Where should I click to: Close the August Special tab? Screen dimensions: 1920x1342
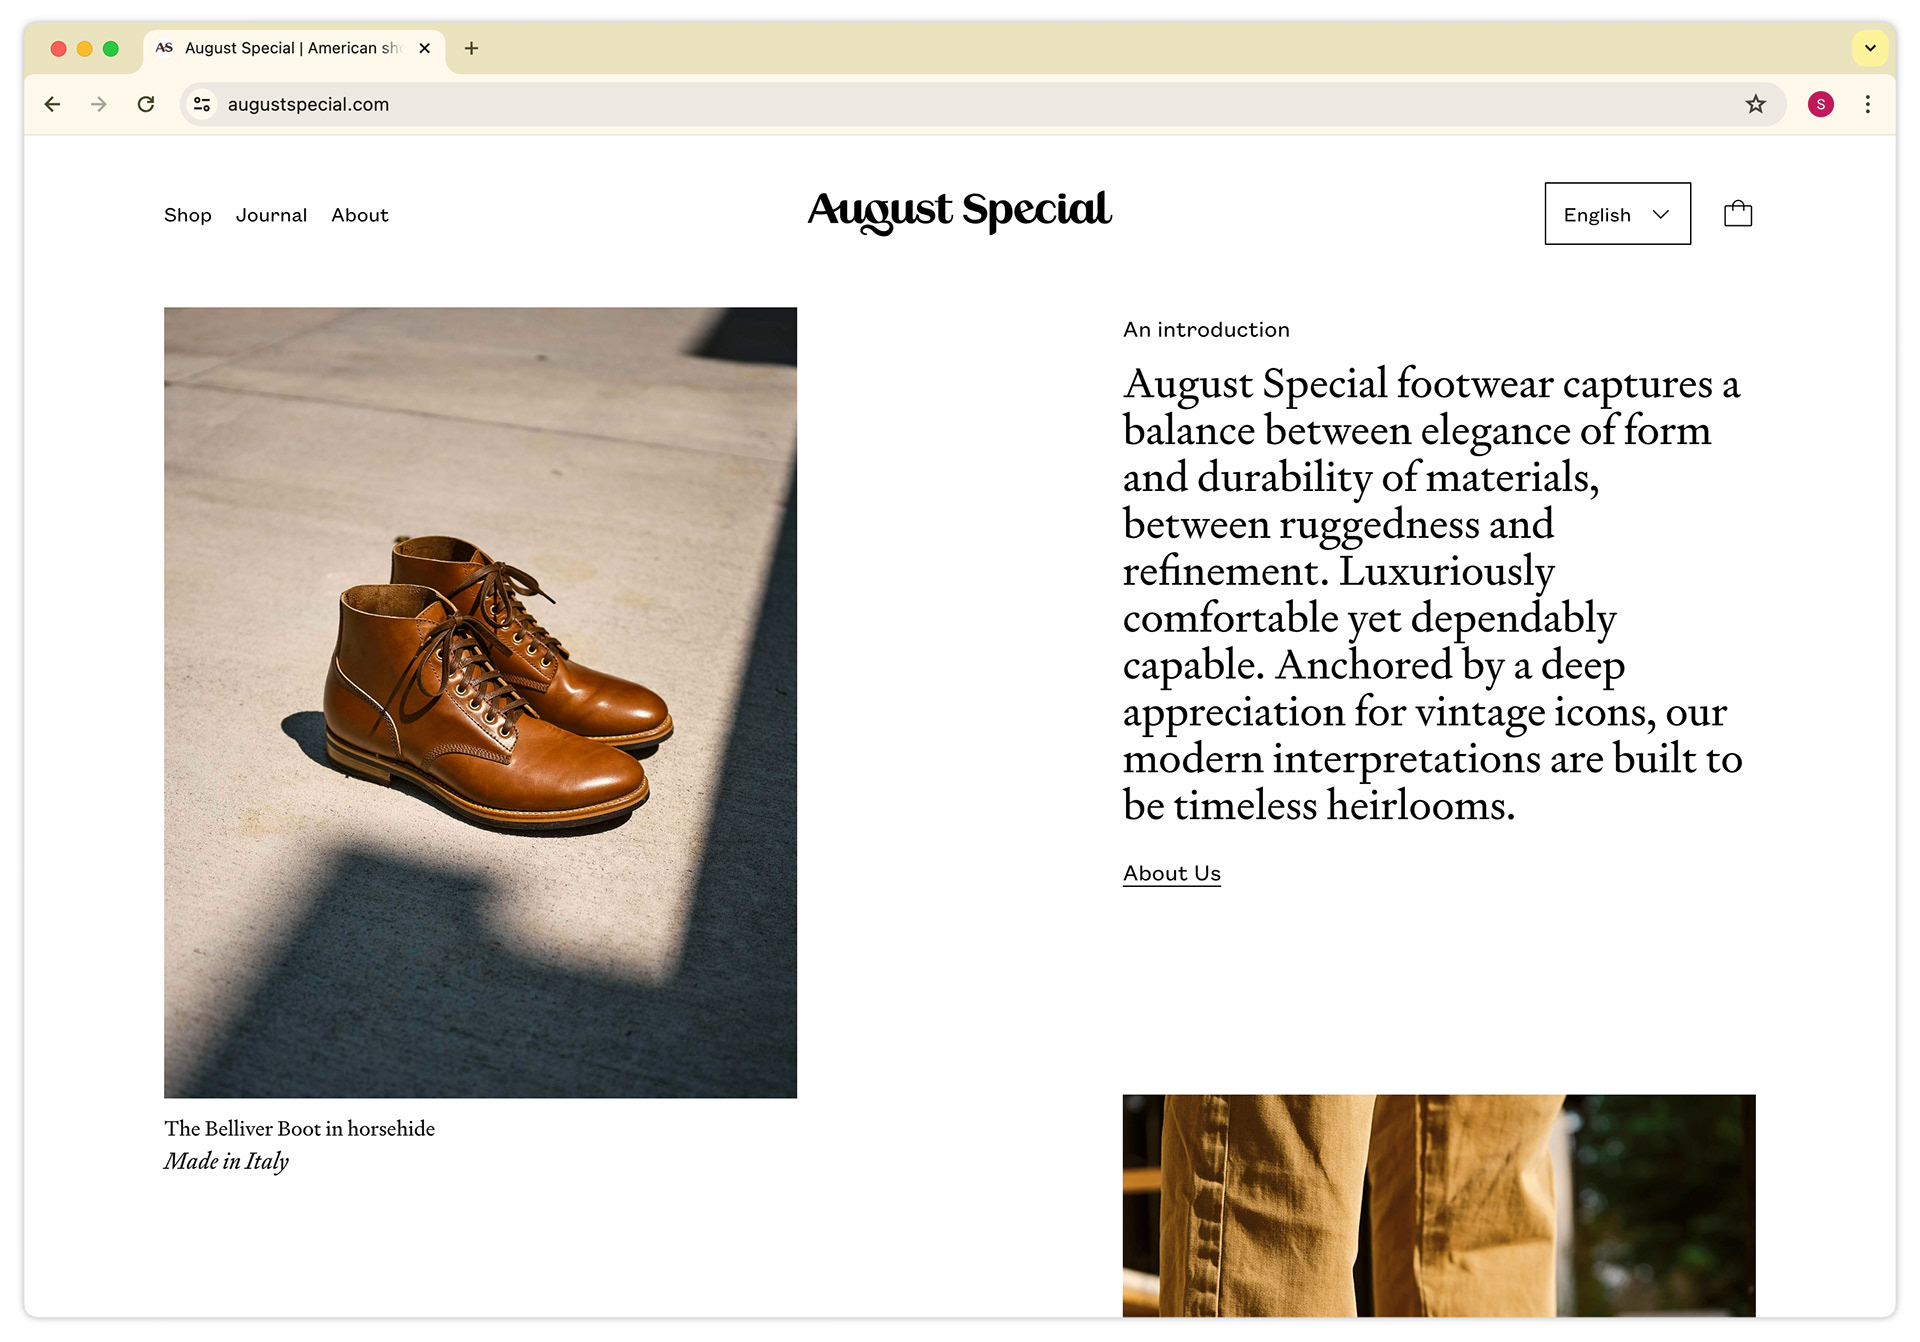tap(425, 48)
